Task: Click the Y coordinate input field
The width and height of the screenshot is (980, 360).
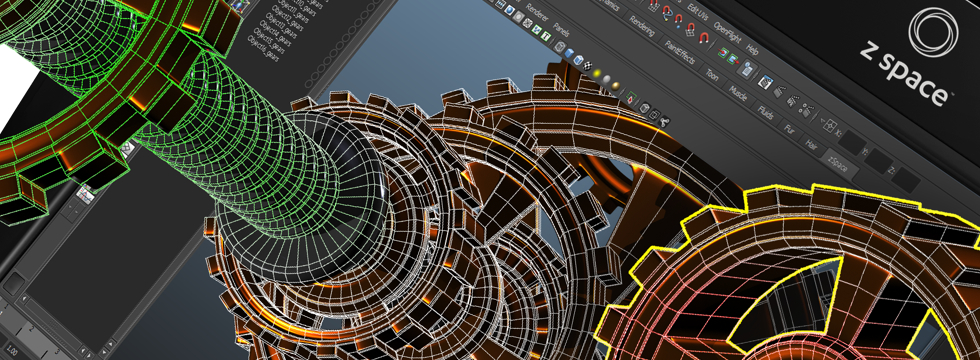Action: pos(879,161)
